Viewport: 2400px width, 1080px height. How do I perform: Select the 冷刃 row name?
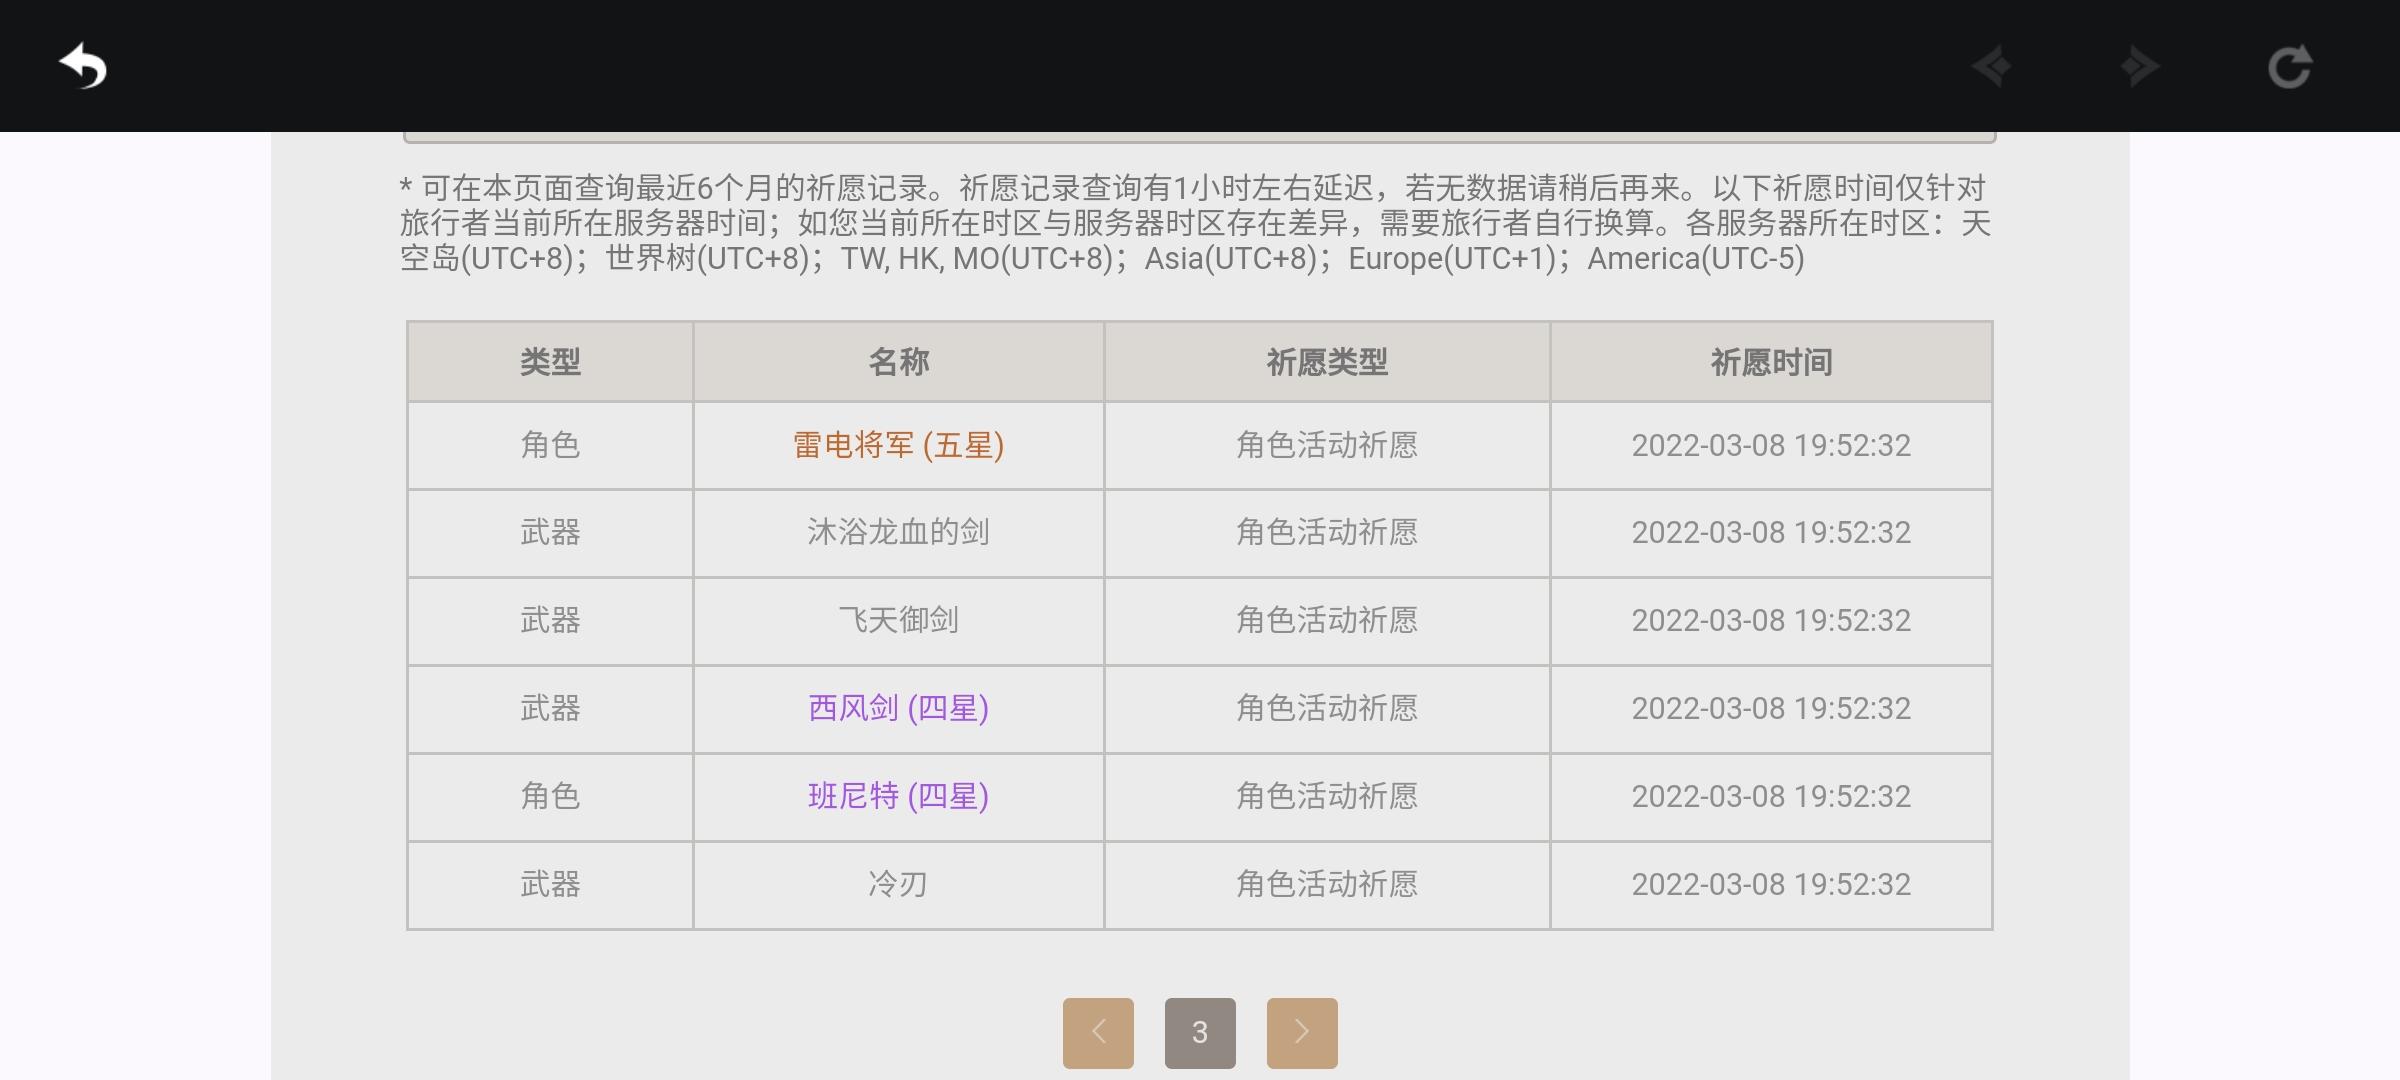tap(898, 884)
